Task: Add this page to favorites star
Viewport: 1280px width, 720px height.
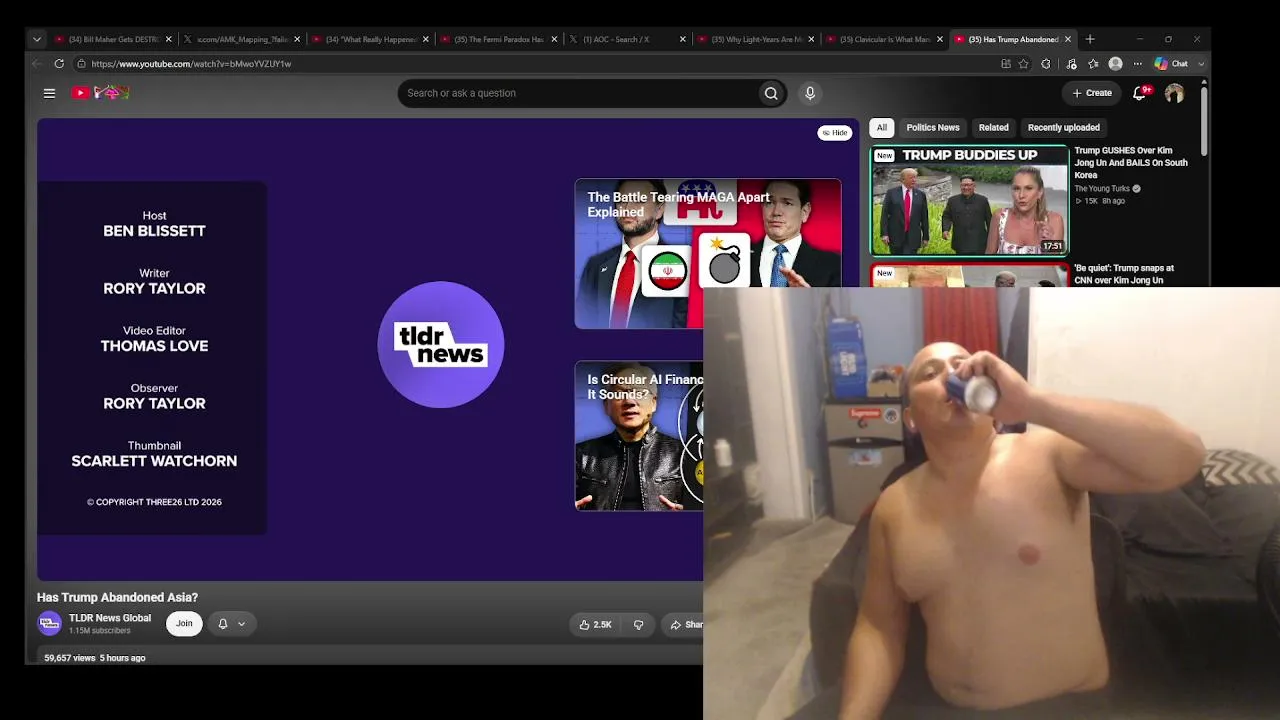Action: [x=1023, y=64]
